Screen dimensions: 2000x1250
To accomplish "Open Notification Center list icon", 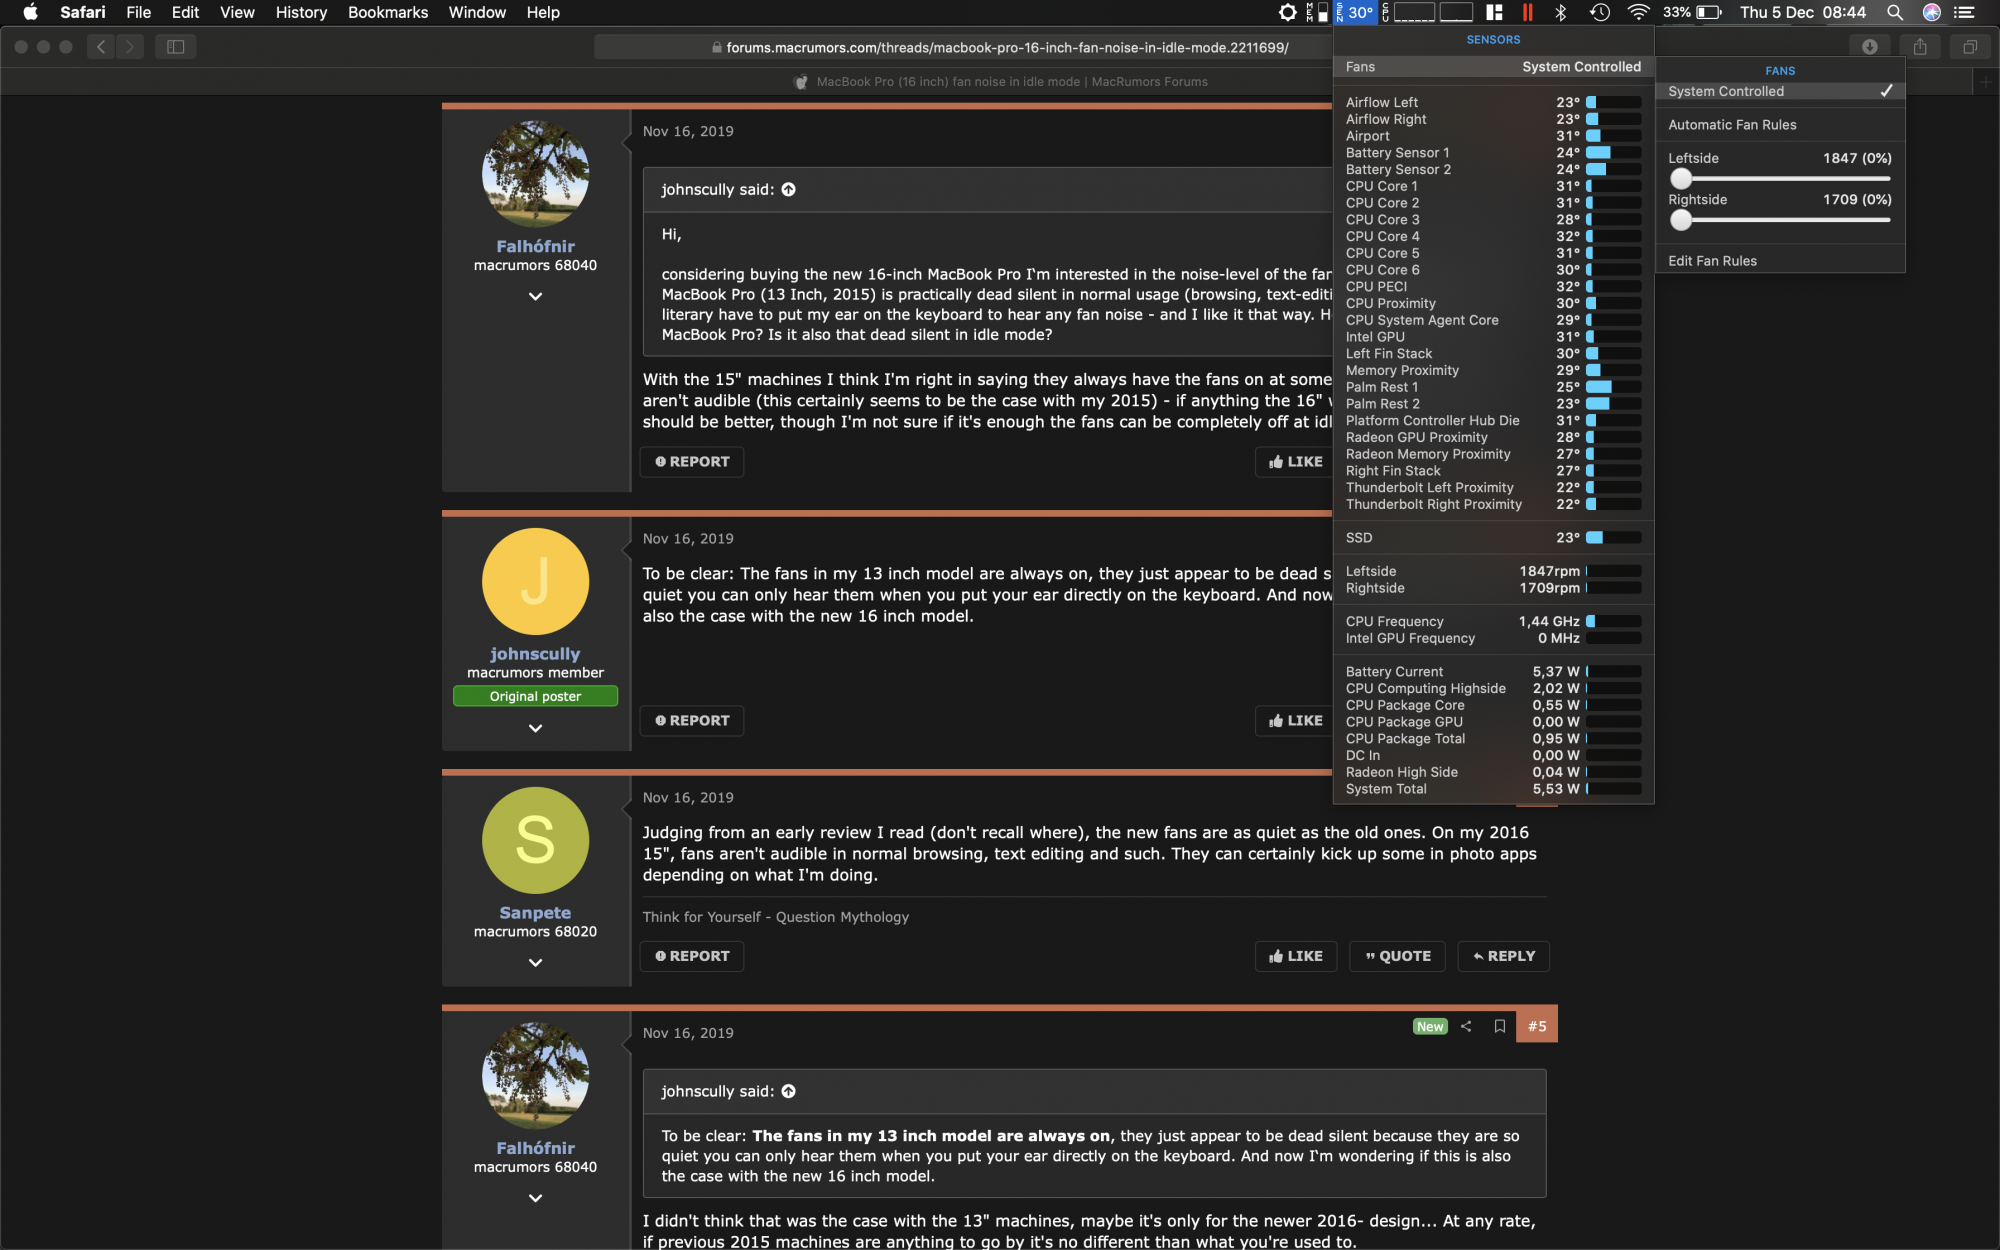I will click(1965, 12).
